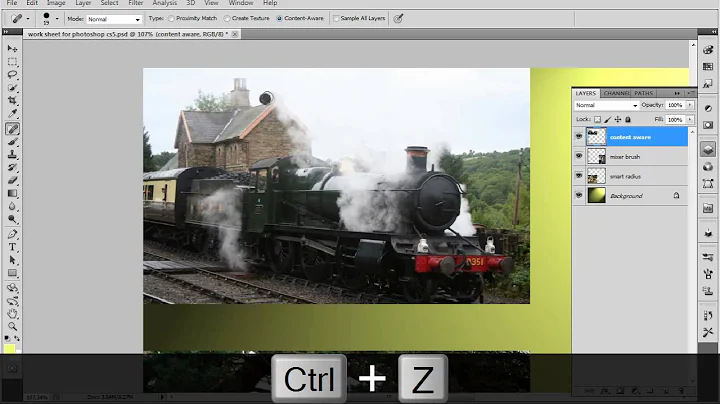The image size is (720, 404).
Task: Select the Gradient tool
Action: (12, 193)
